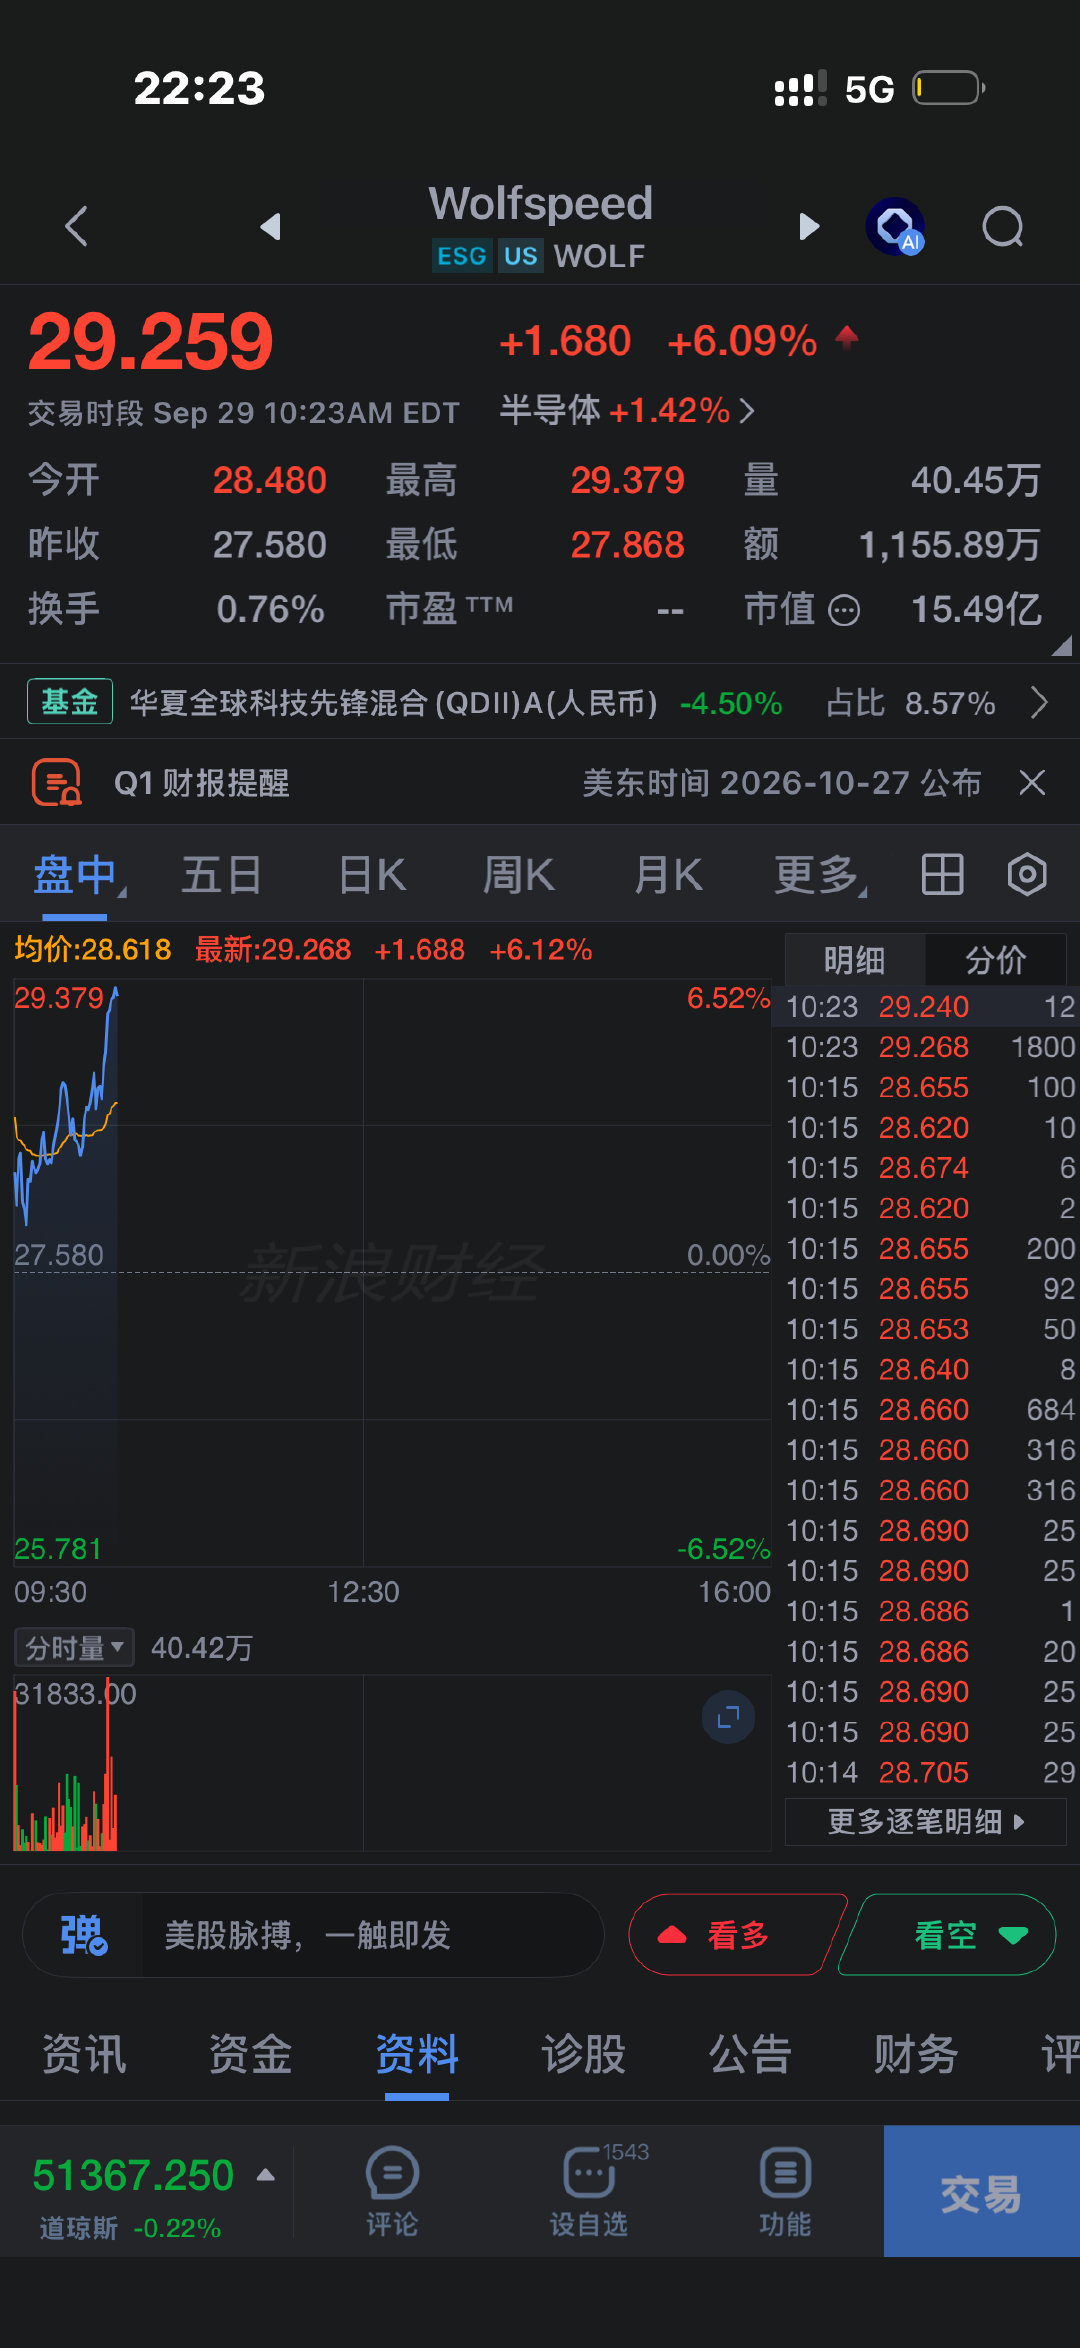
Task: Open 更多逐笔明细 link
Action: (x=926, y=1821)
